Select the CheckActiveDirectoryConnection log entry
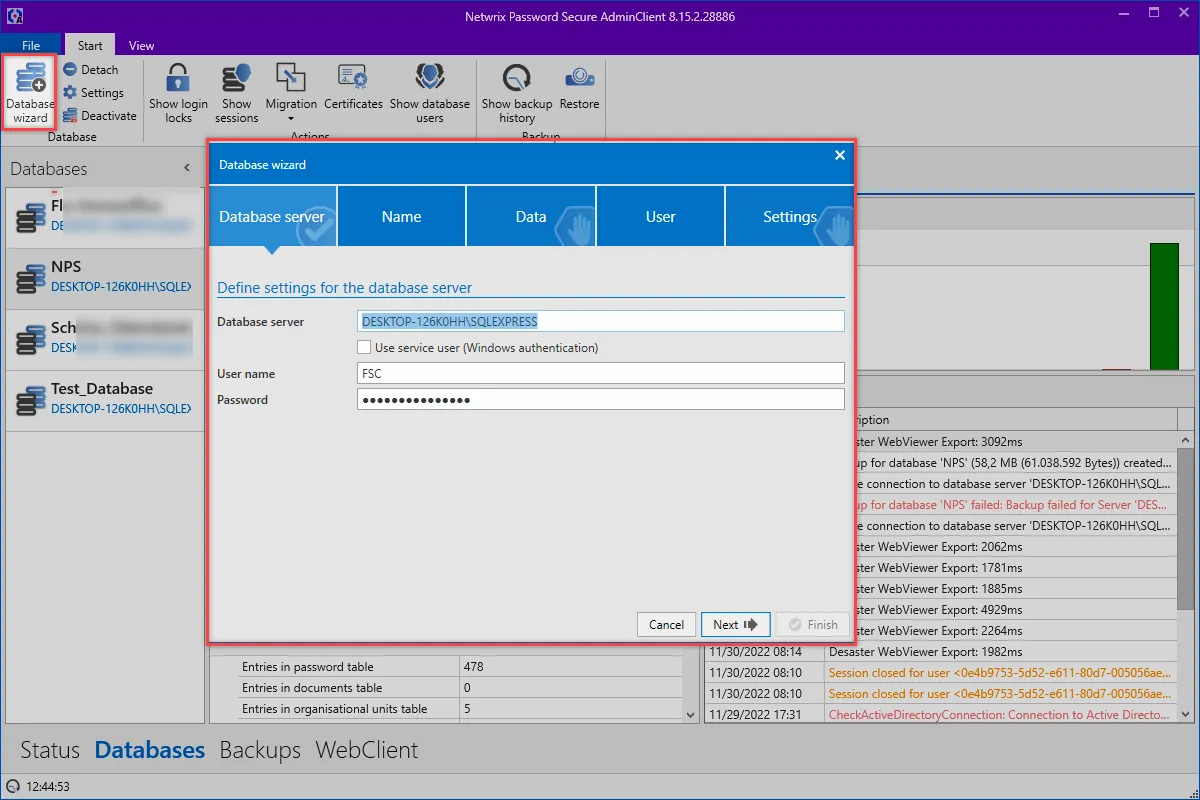This screenshot has width=1200, height=800. click(941, 715)
